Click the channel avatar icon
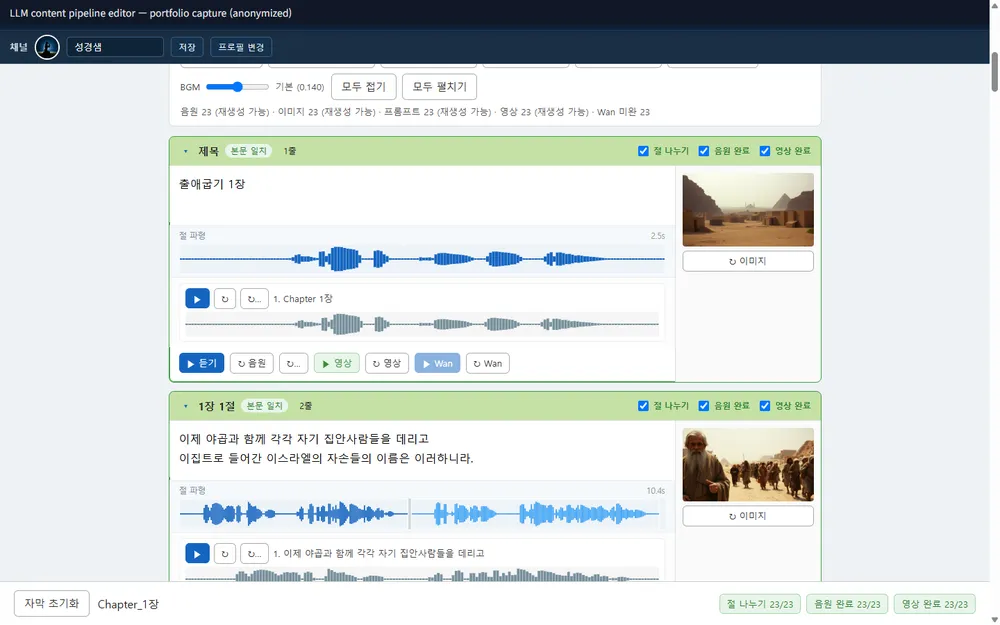Screen dimensions: 1000x625 (x=47, y=47)
